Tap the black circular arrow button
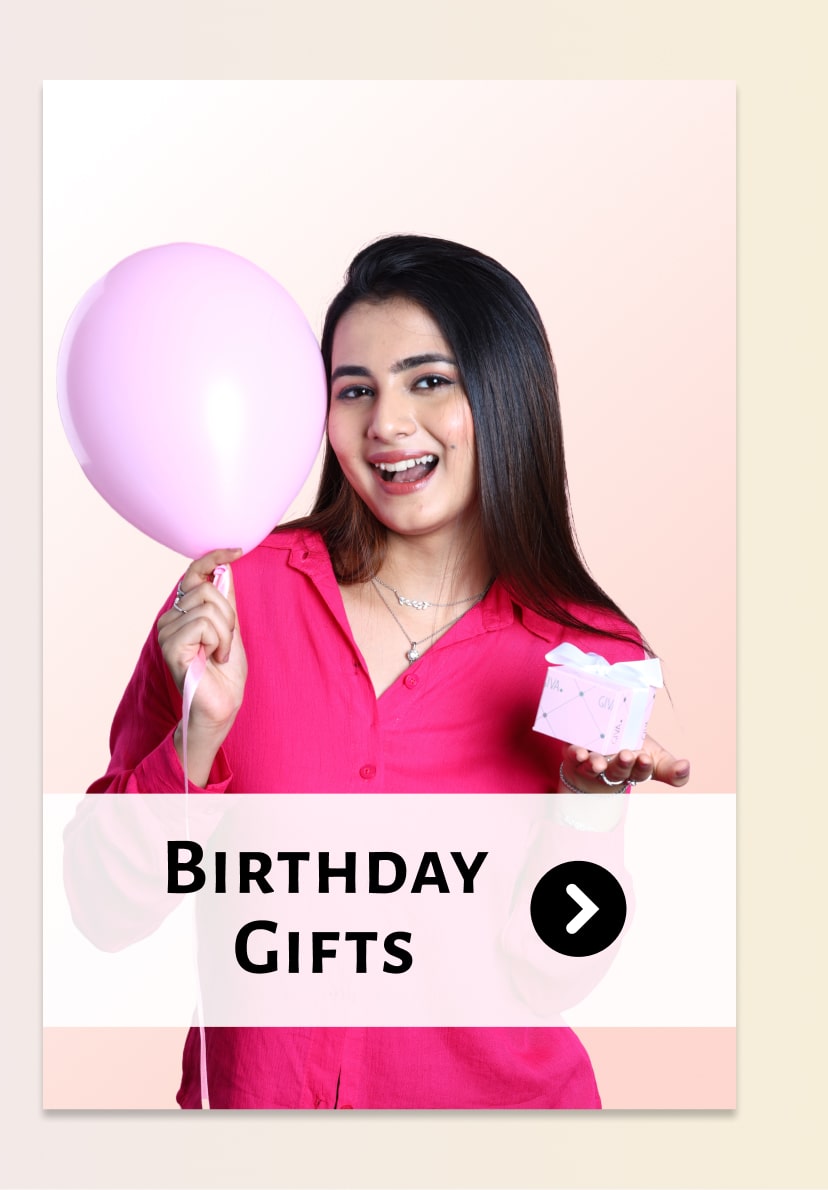Screen dimensions: 828x1190 pos(578,908)
